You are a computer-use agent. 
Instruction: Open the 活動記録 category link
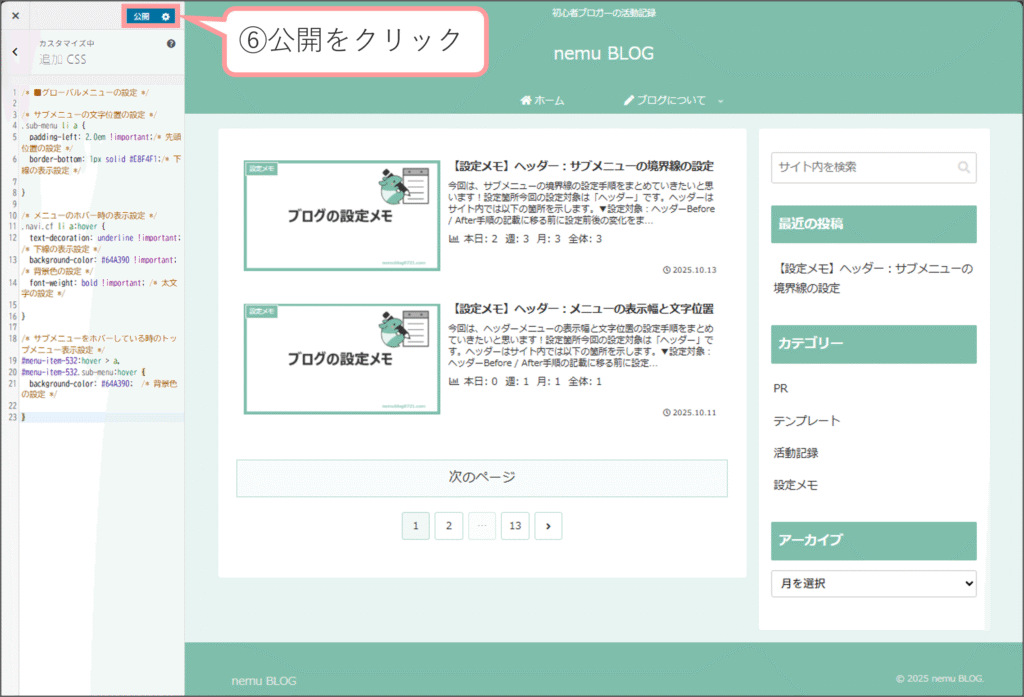(x=795, y=453)
